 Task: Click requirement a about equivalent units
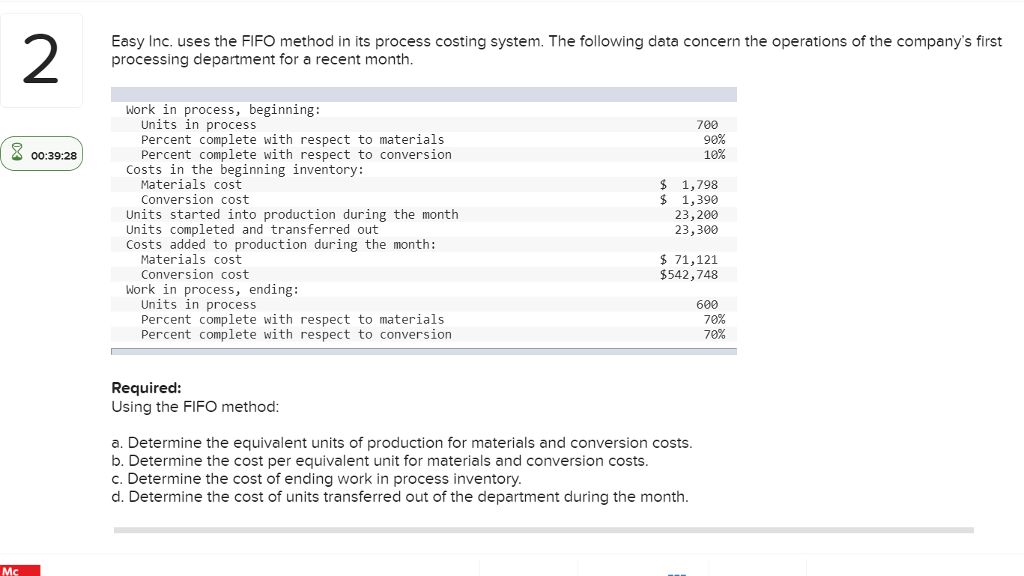tap(401, 443)
